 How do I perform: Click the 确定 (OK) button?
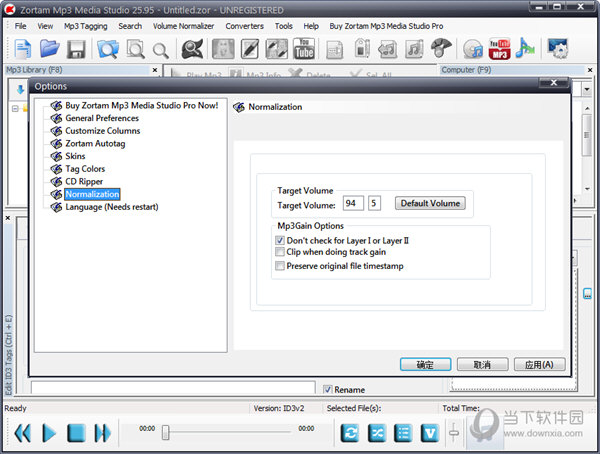[x=425, y=364]
